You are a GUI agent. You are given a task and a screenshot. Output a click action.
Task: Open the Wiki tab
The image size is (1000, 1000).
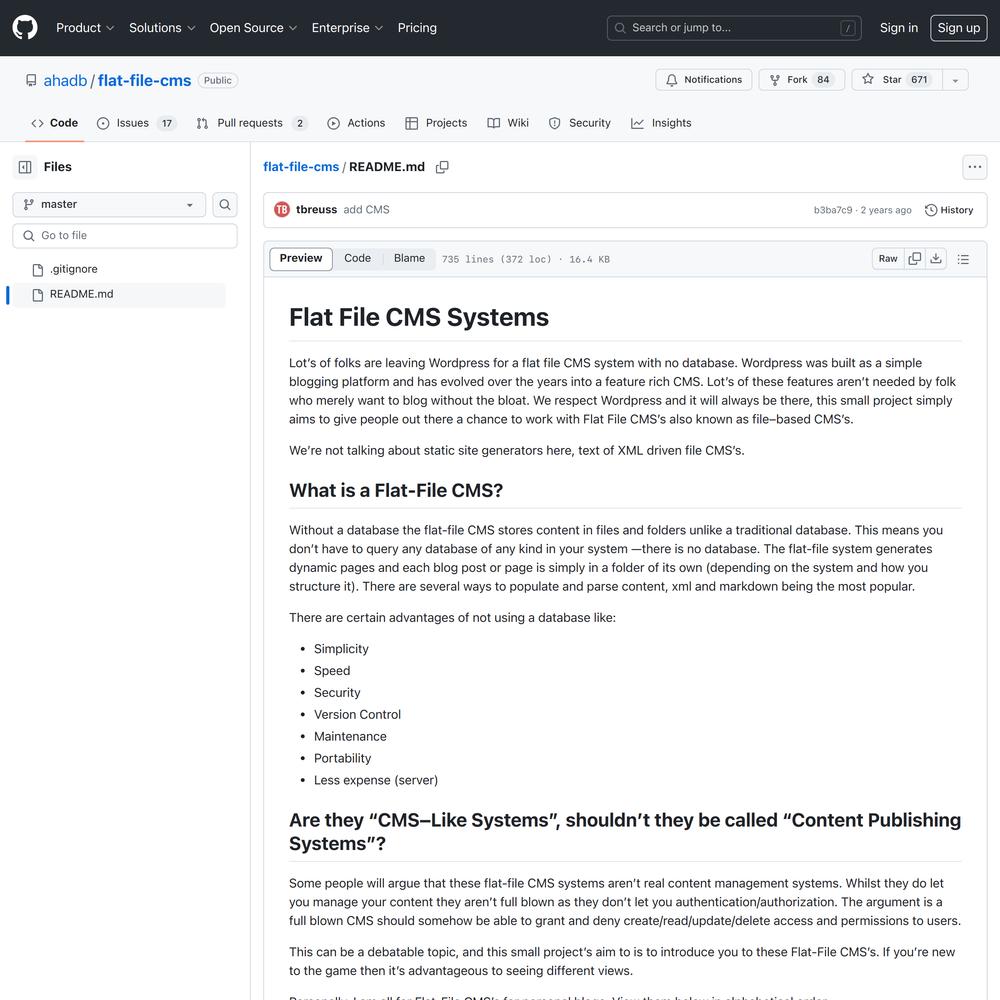click(508, 123)
